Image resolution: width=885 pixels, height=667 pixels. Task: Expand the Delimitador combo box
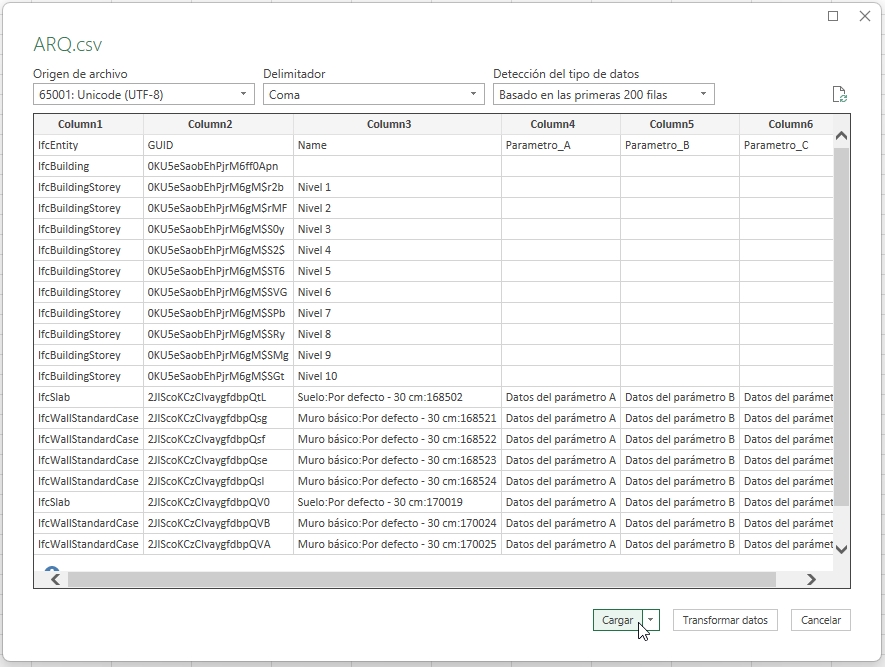[x=374, y=95]
